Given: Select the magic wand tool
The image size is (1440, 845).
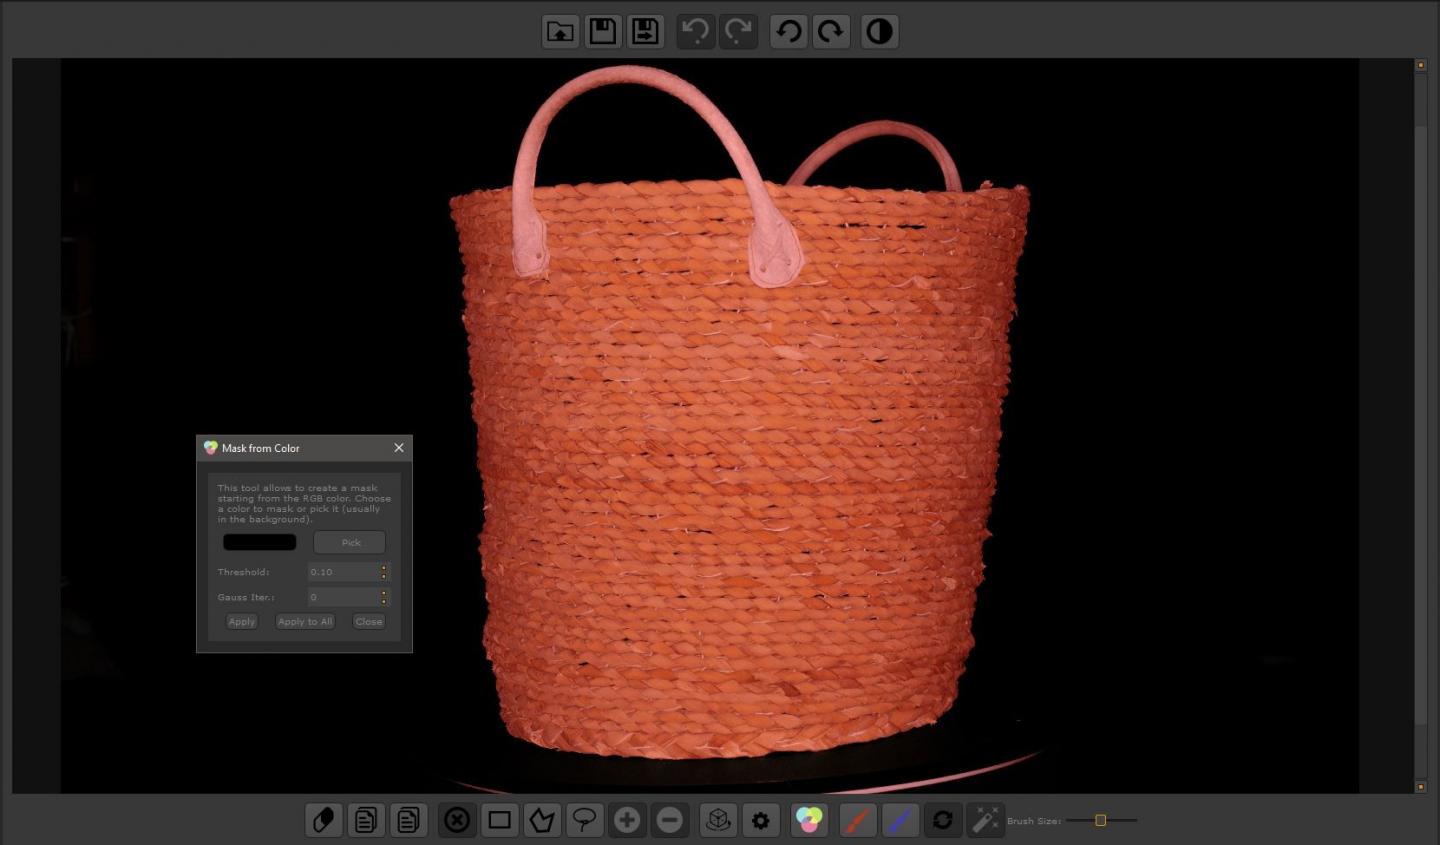Looking at the screenshot, I should point(985,820).
